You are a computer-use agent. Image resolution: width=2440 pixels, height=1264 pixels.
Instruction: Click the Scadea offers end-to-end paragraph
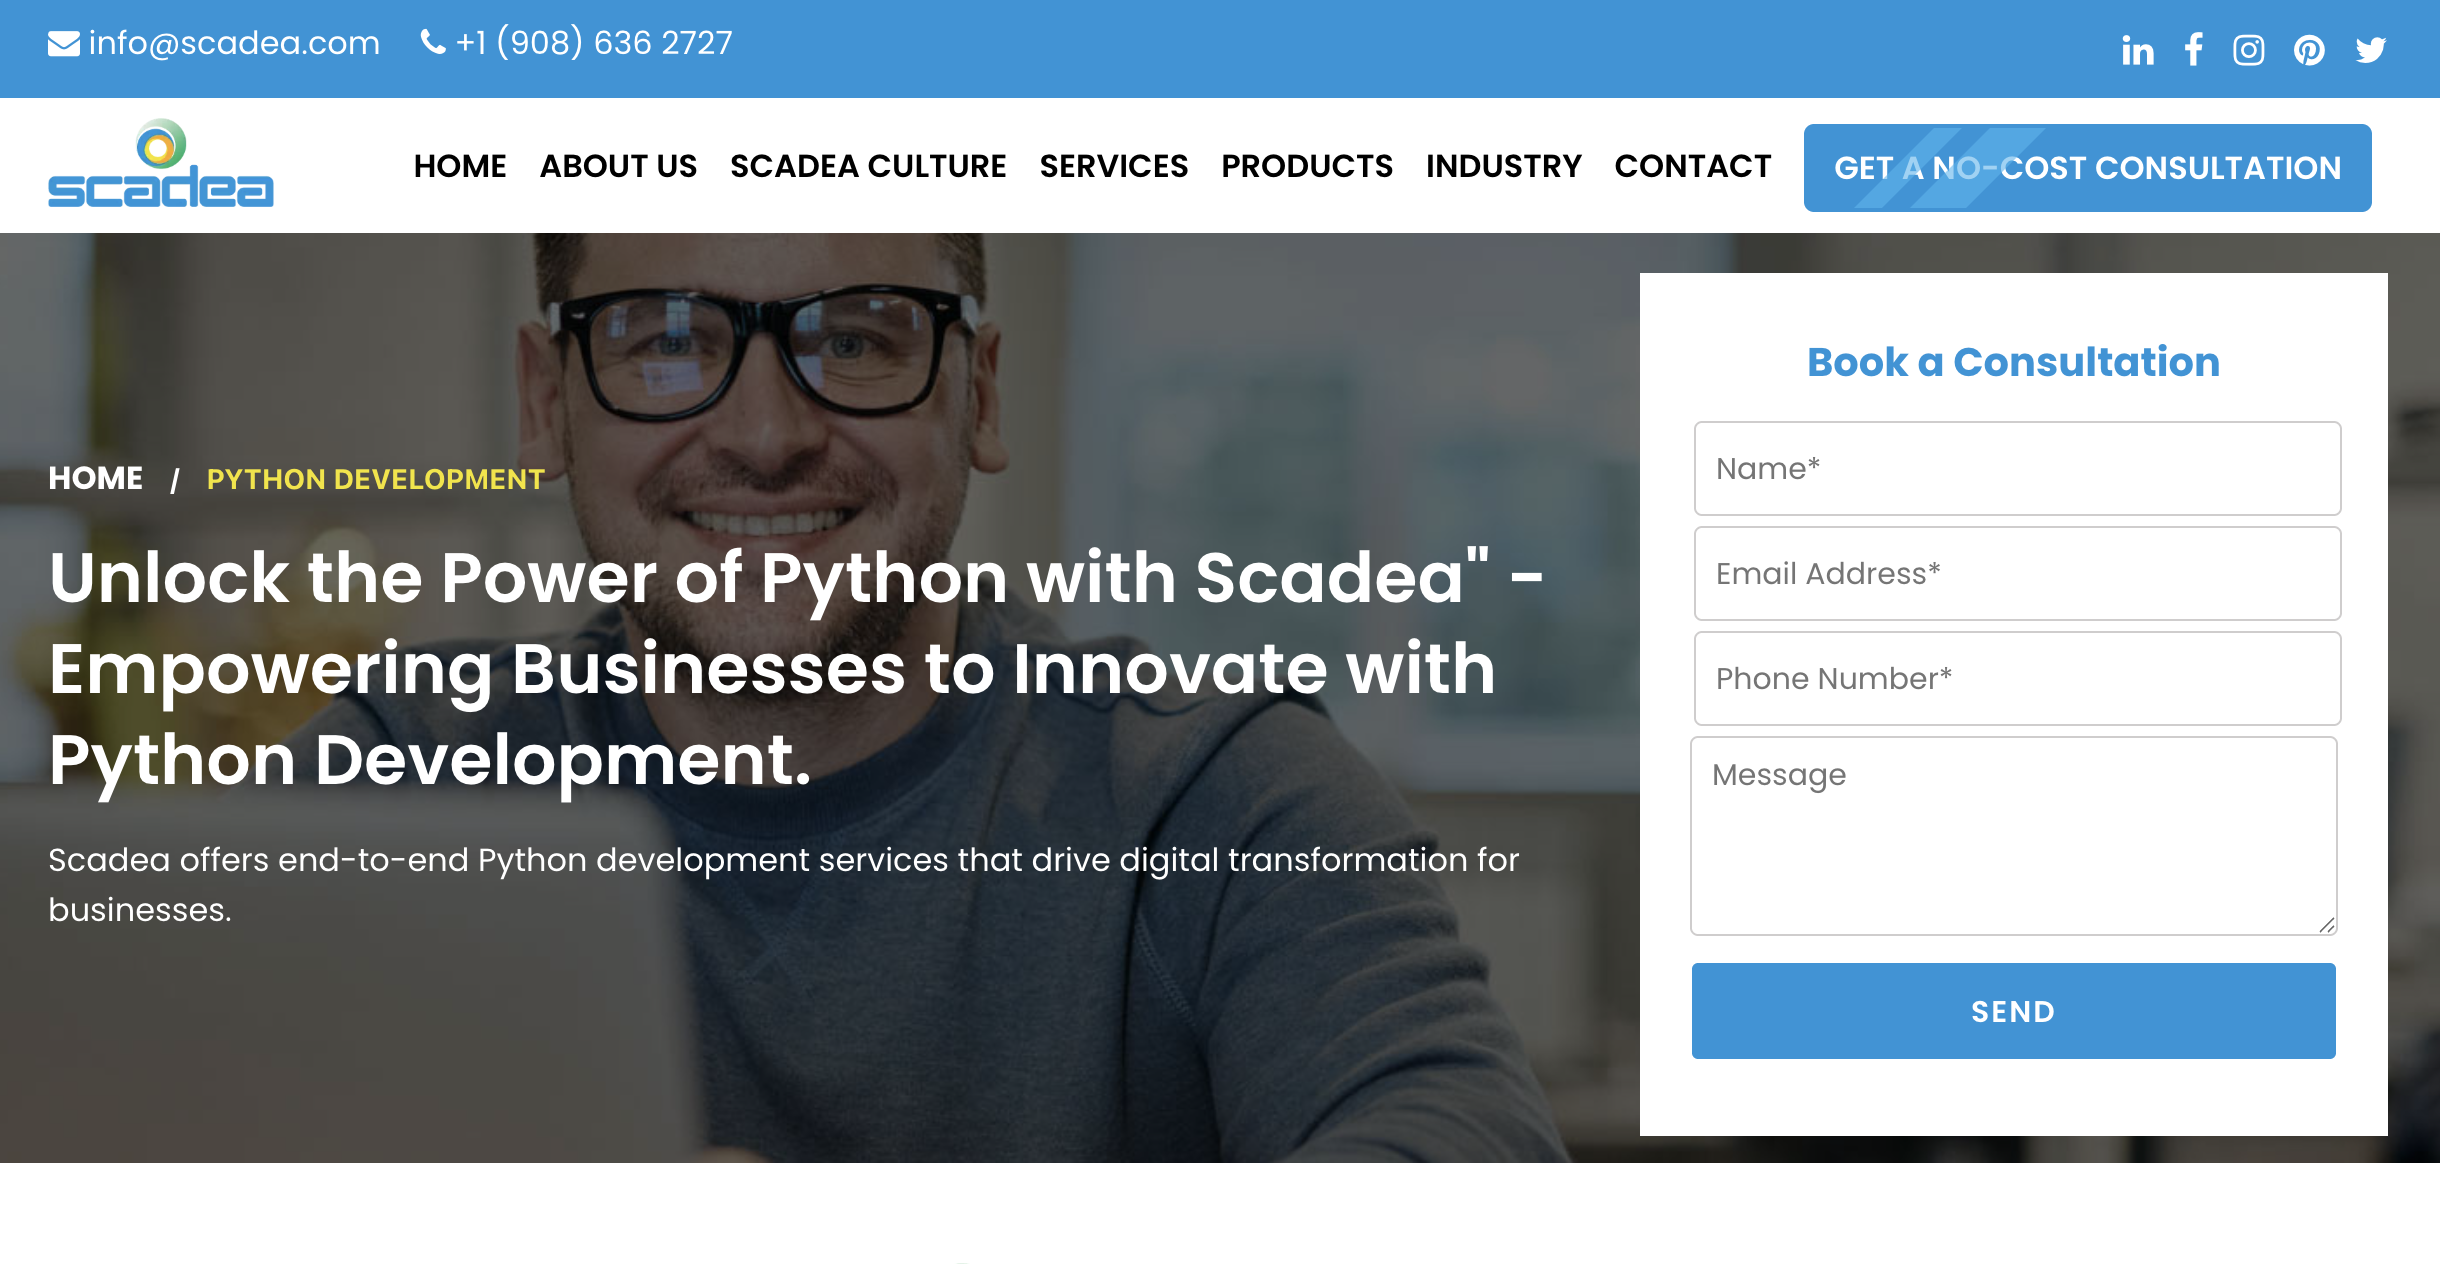point(784,885)
